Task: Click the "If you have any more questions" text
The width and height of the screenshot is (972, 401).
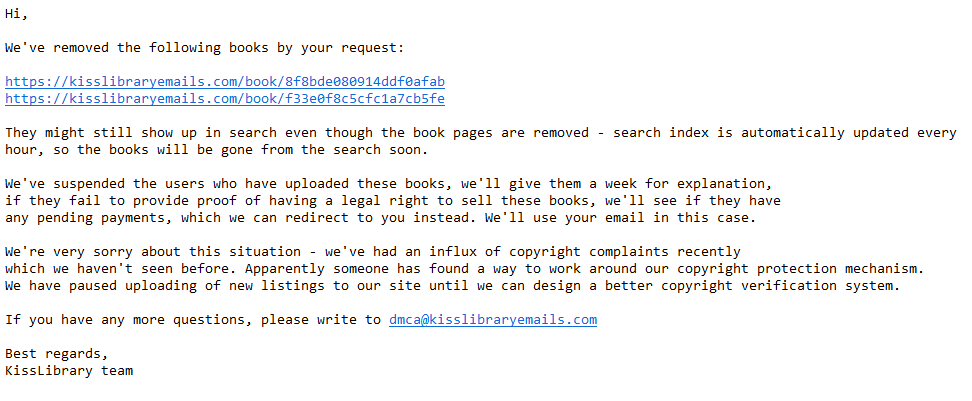Action: [x=193, y=320]
